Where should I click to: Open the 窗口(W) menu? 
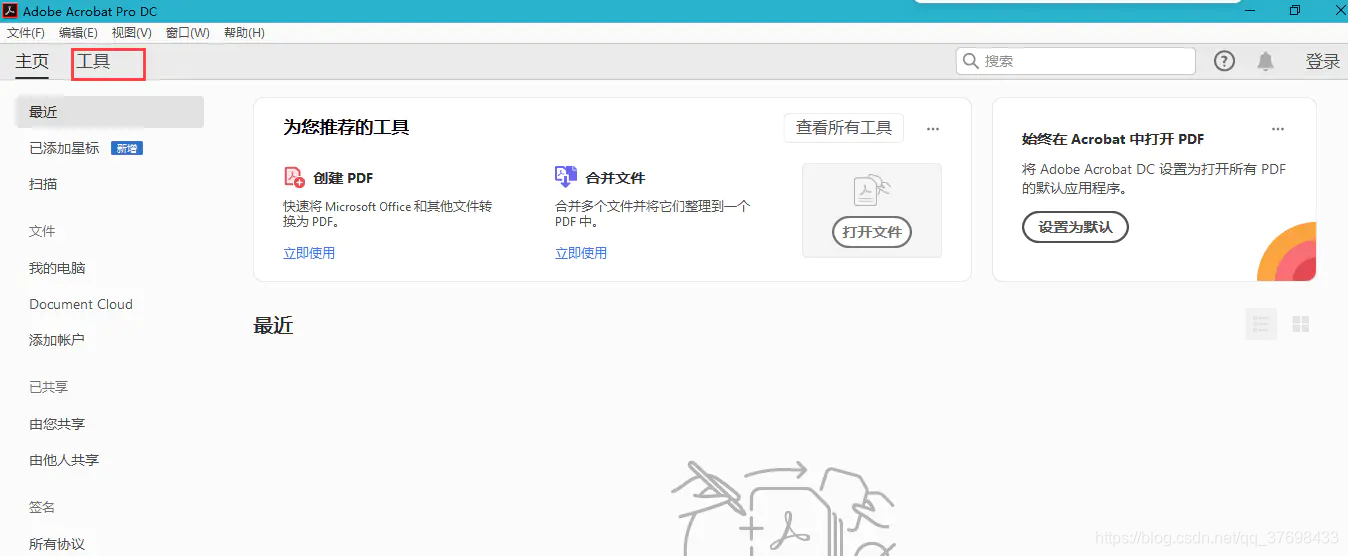pyautogui.click(x=188, y=33)
